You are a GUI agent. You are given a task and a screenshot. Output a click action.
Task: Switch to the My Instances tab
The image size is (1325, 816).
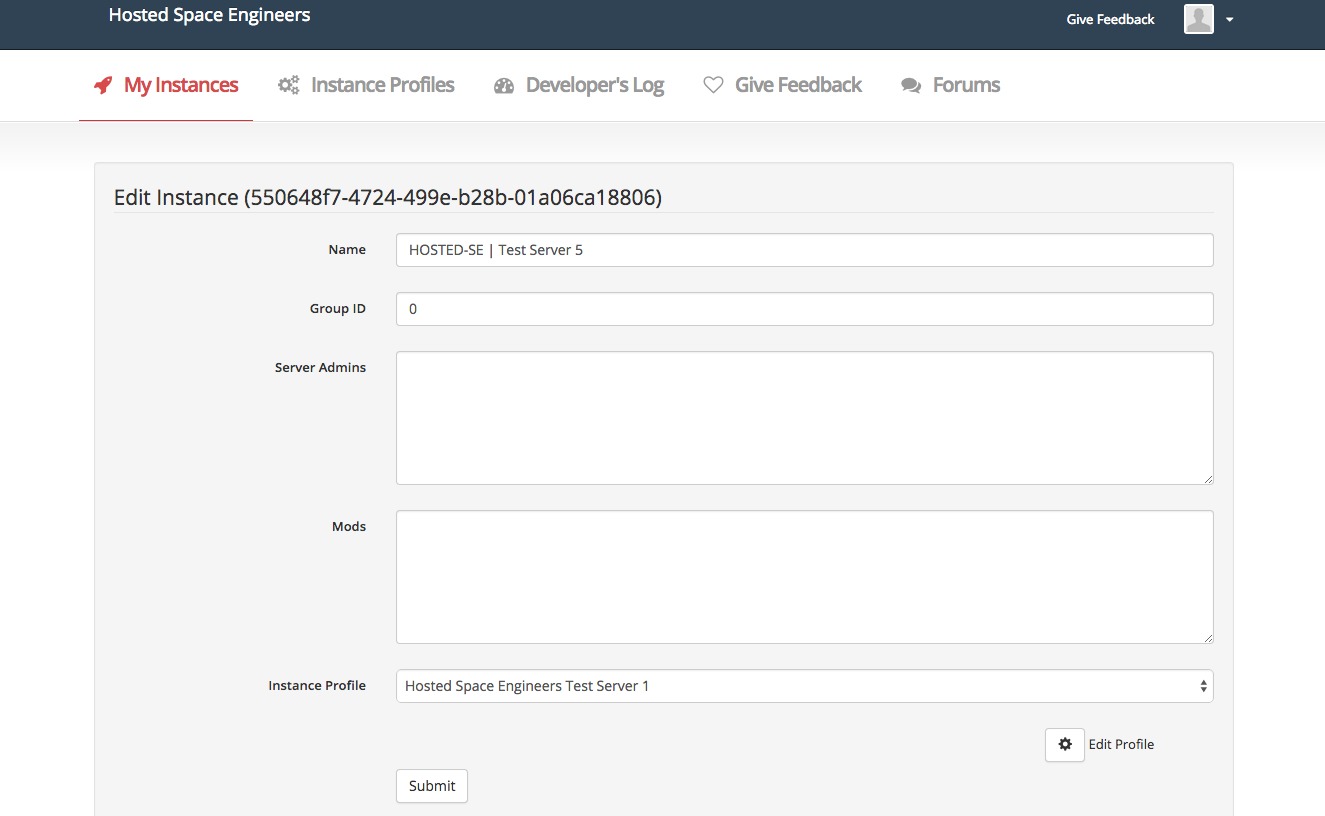[x=166, y=86]
